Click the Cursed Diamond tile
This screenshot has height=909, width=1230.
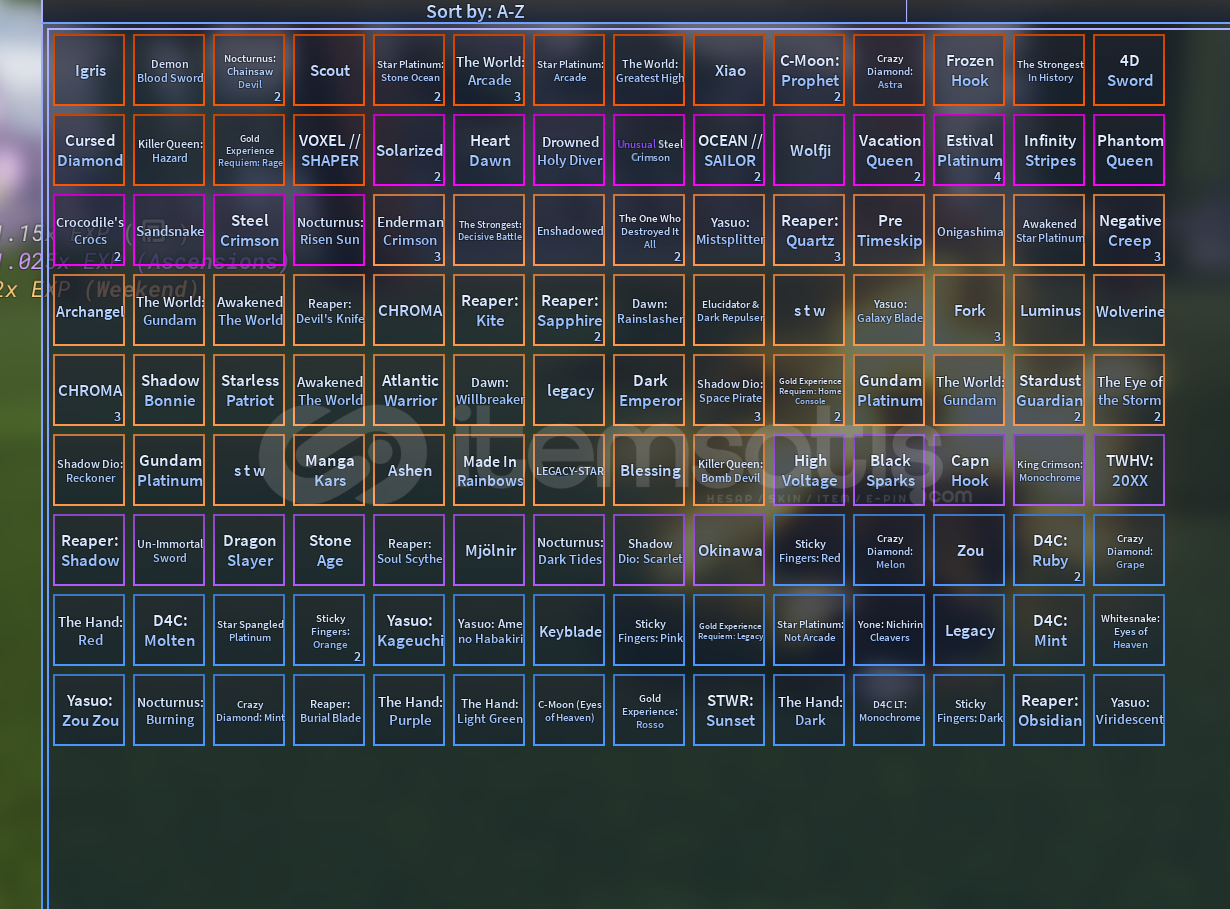(x=90, y=151)
